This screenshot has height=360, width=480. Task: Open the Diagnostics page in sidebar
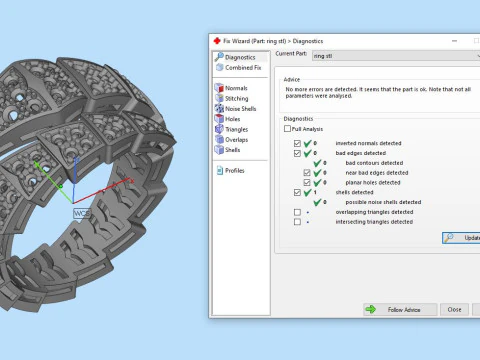pyautogui.click(x=240, y=57)
